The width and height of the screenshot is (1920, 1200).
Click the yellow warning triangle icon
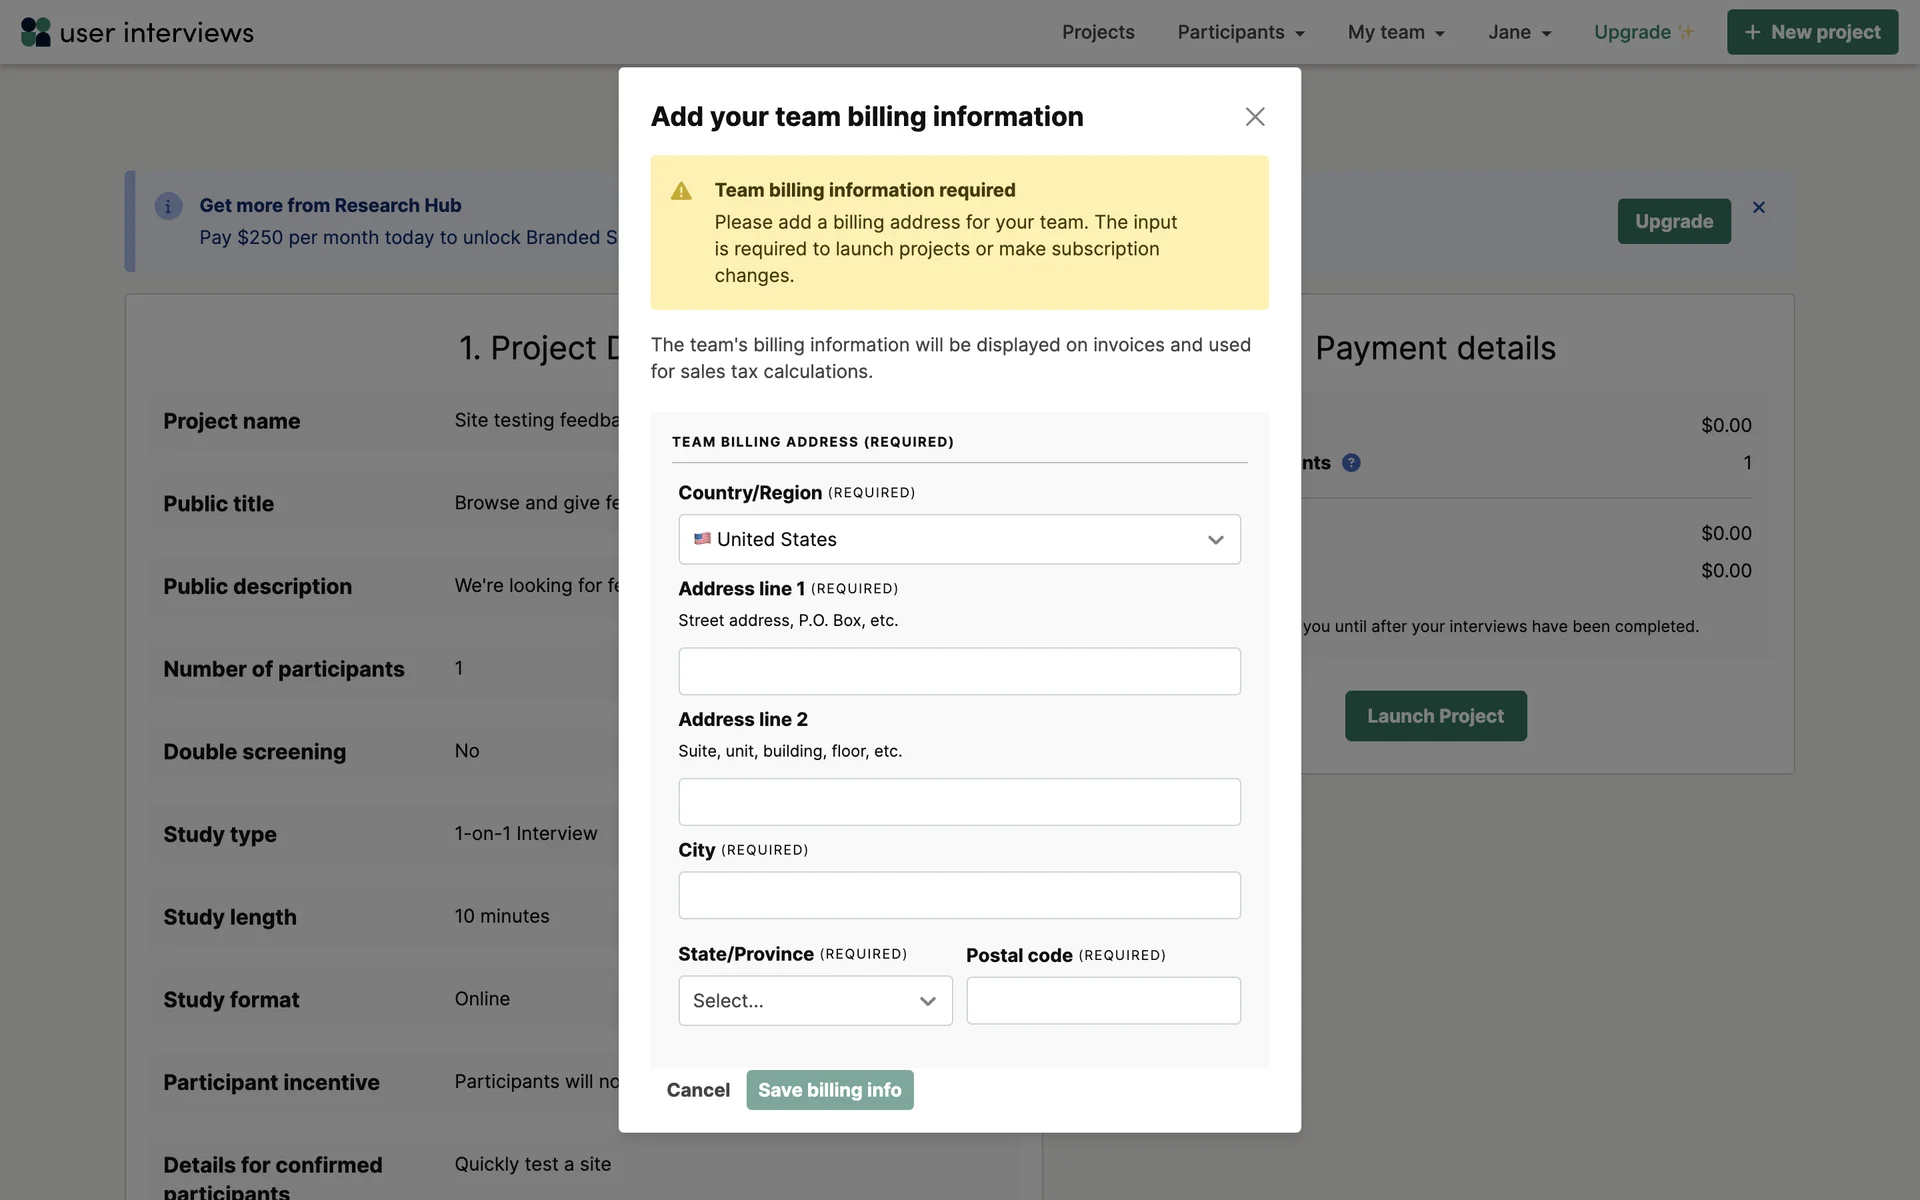[681, 191]
